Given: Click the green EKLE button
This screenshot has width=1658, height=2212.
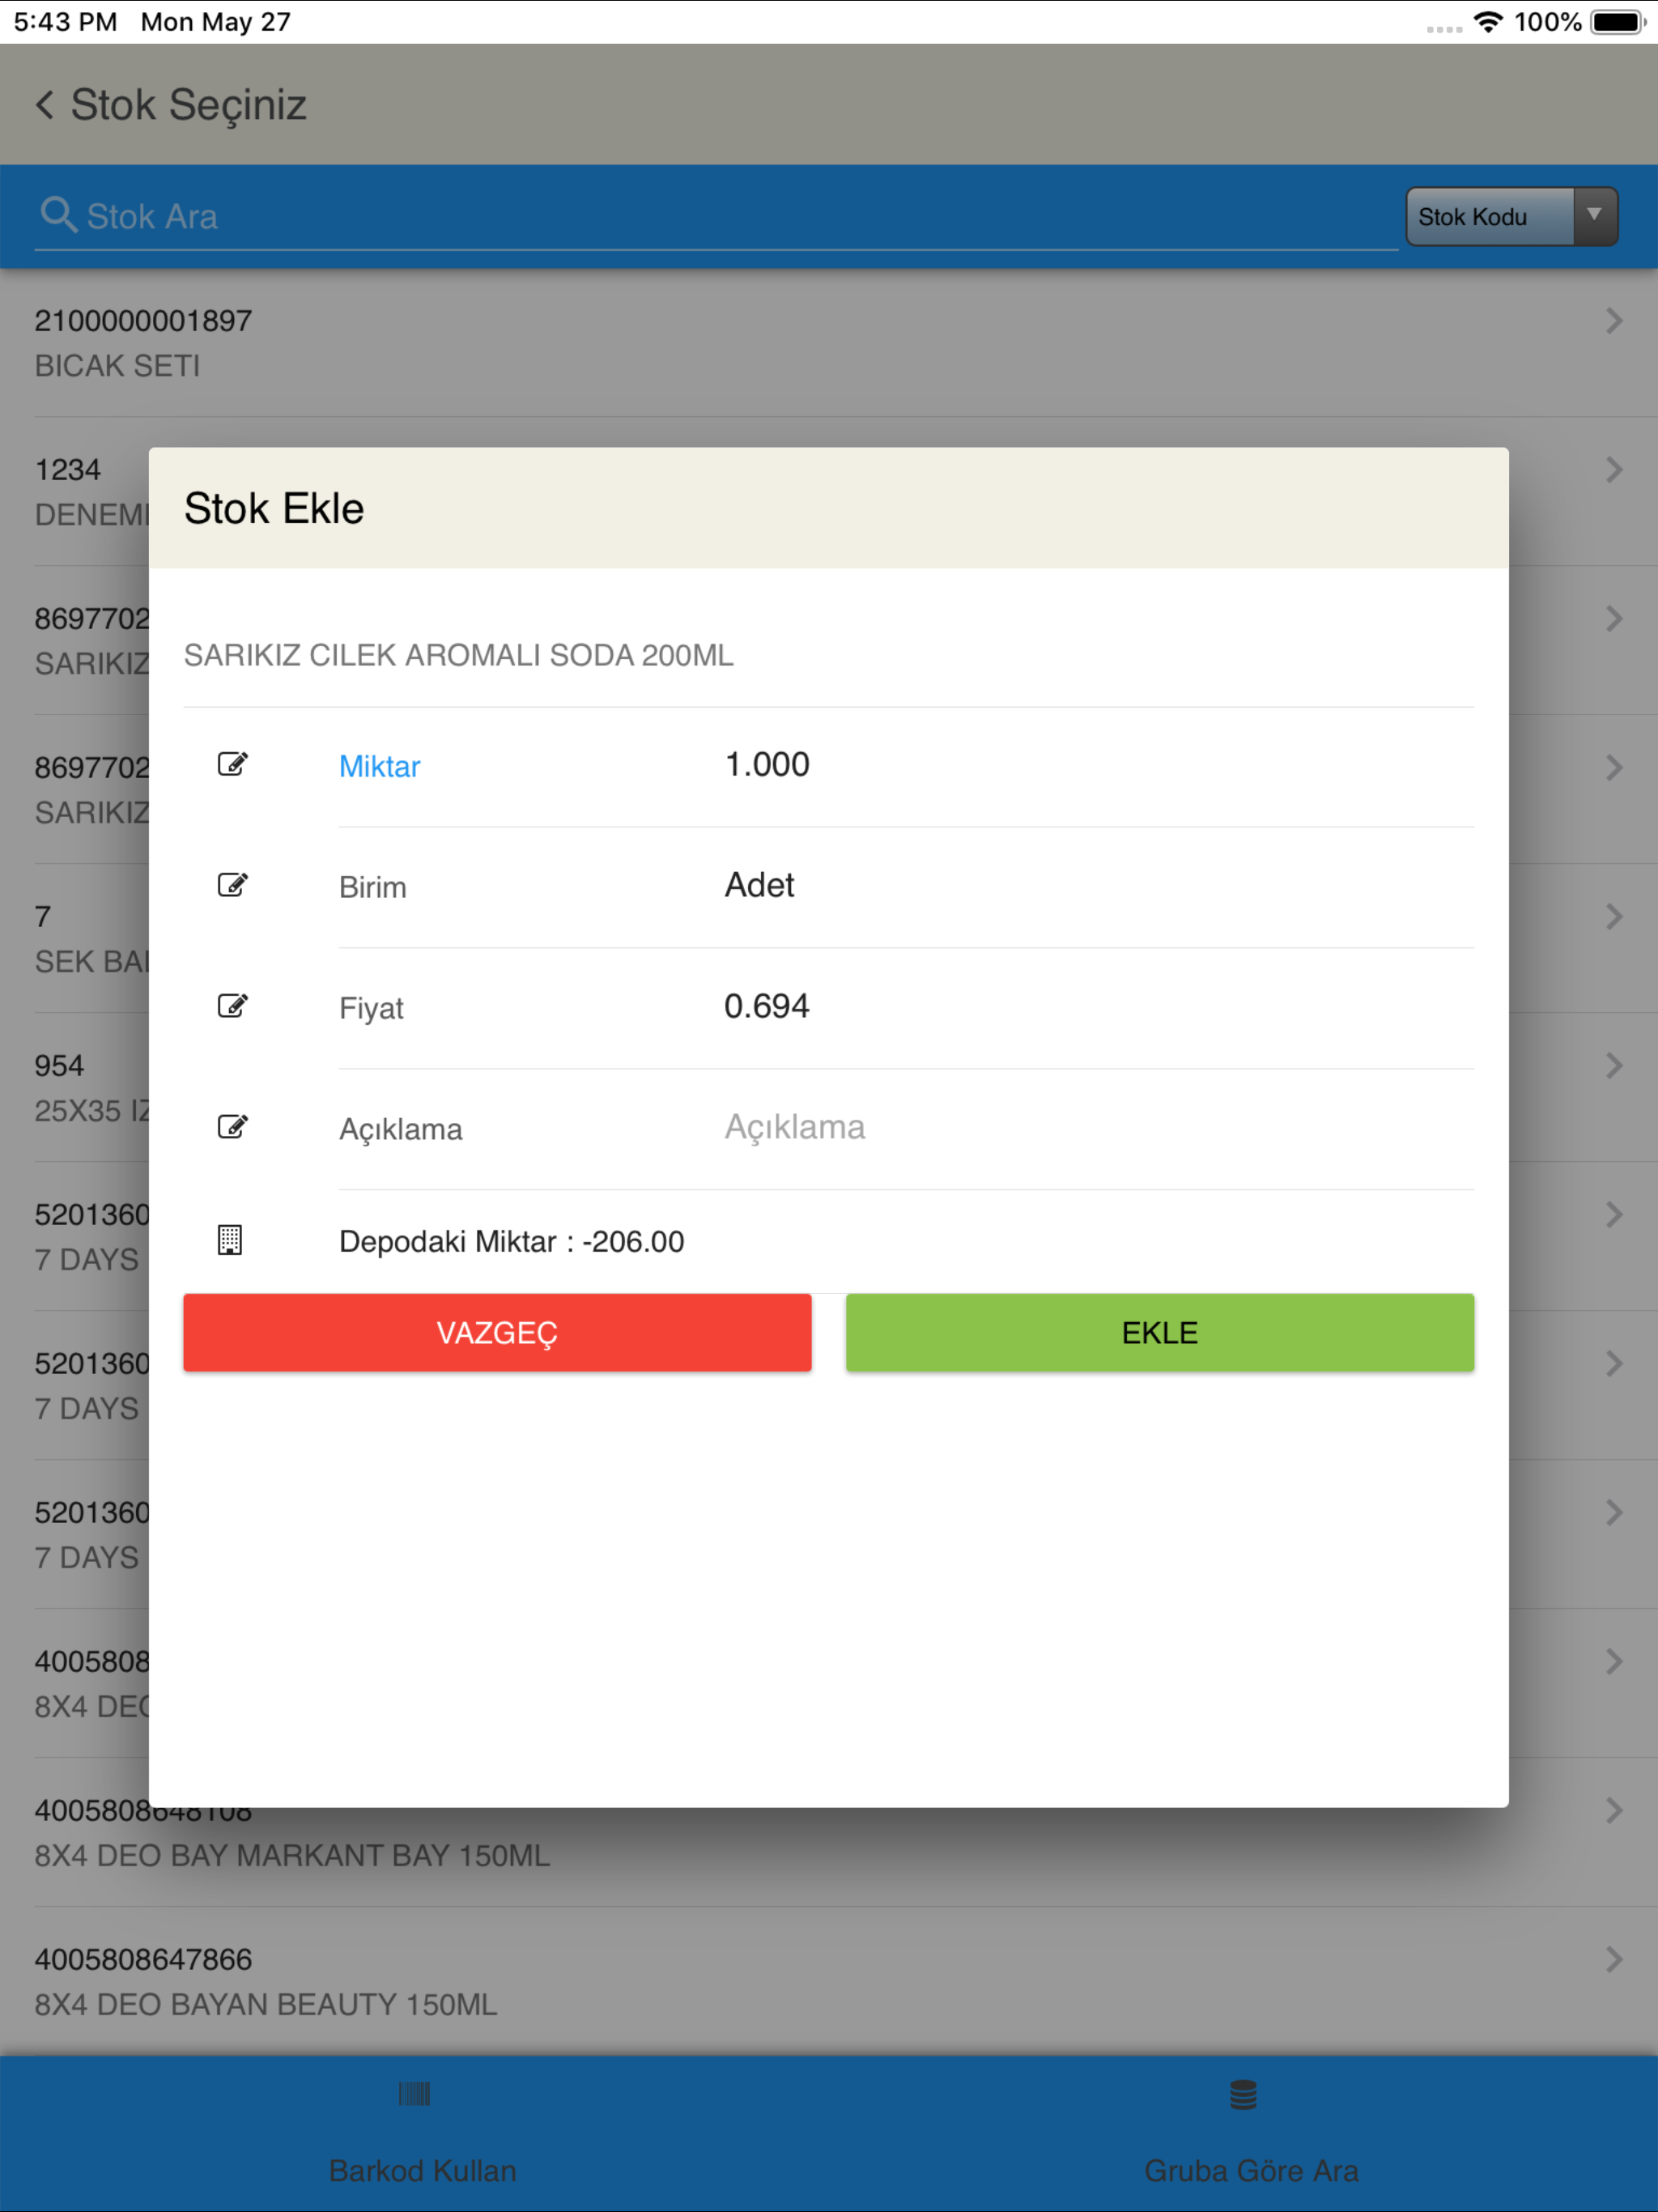Looking at the screenshot, I should click(1160, 1332).
